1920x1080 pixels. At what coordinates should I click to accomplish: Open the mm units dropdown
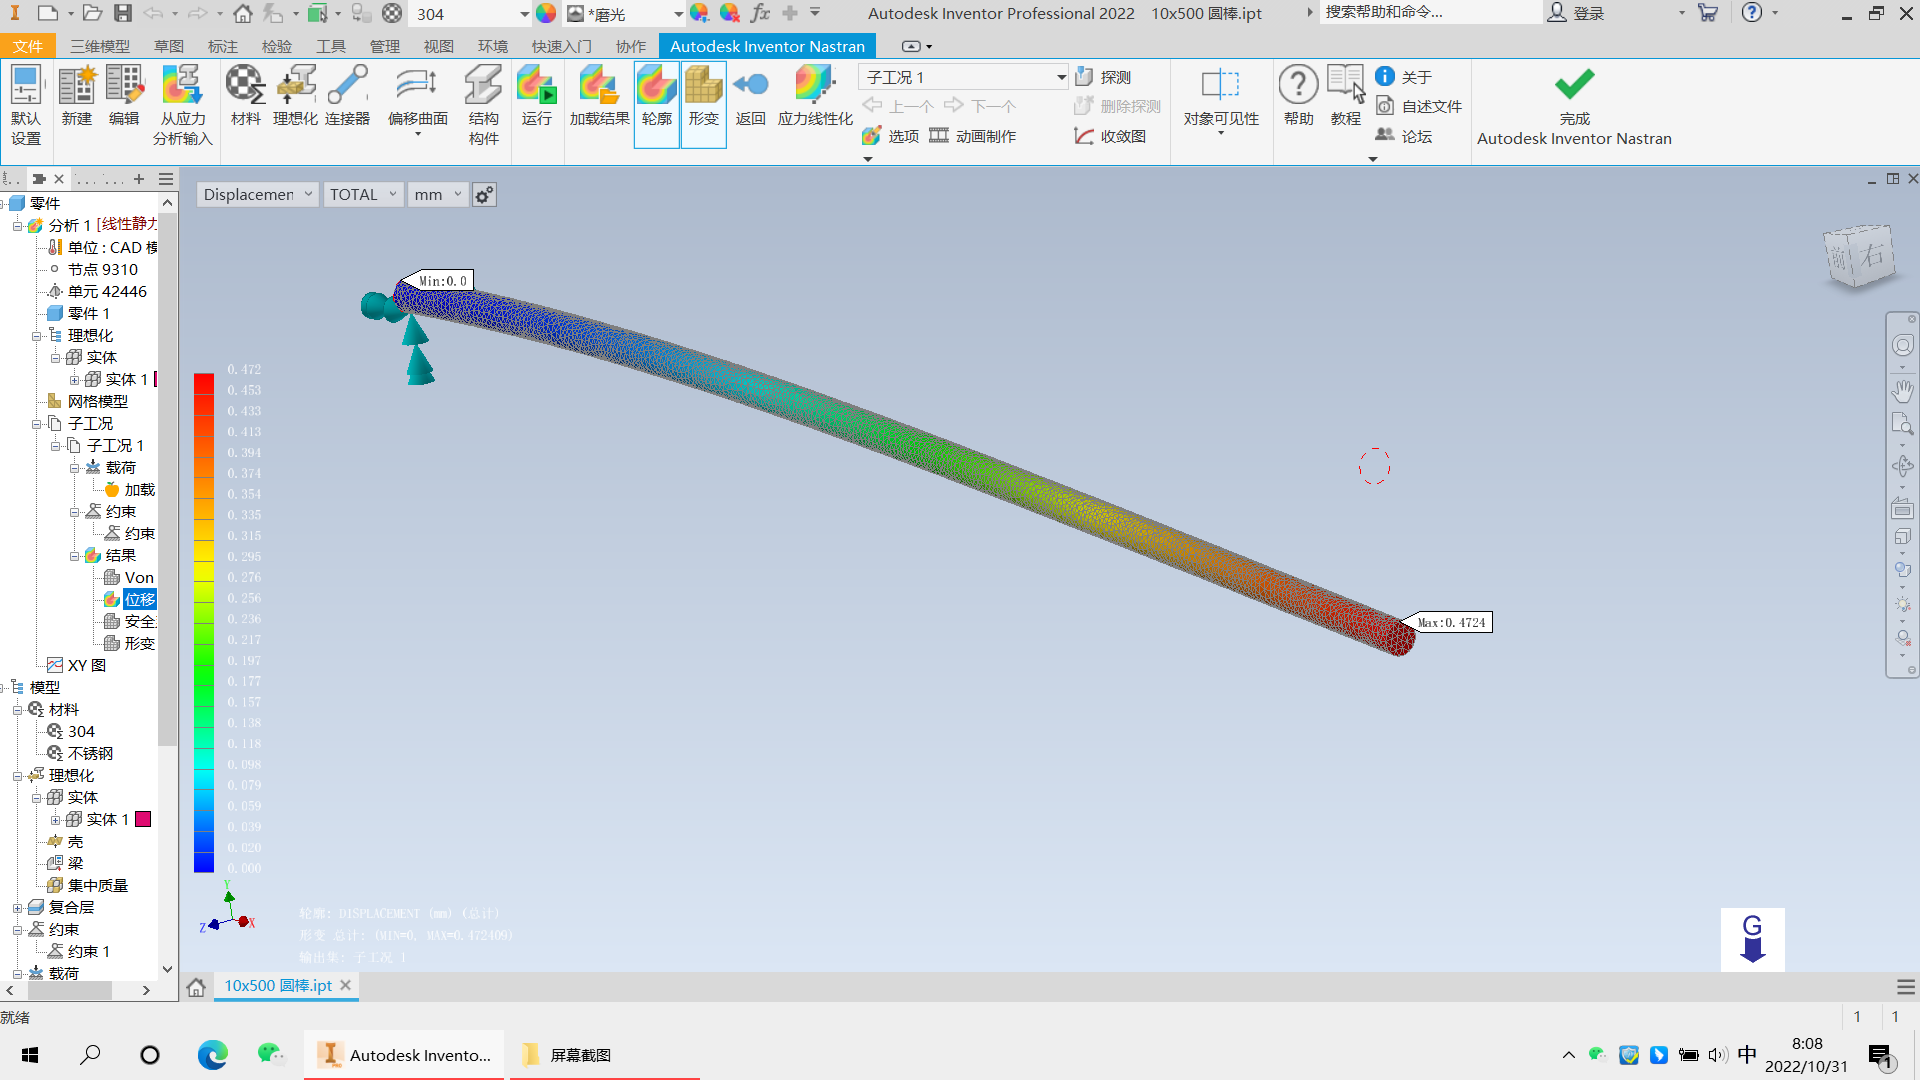(x=438, y=194)
